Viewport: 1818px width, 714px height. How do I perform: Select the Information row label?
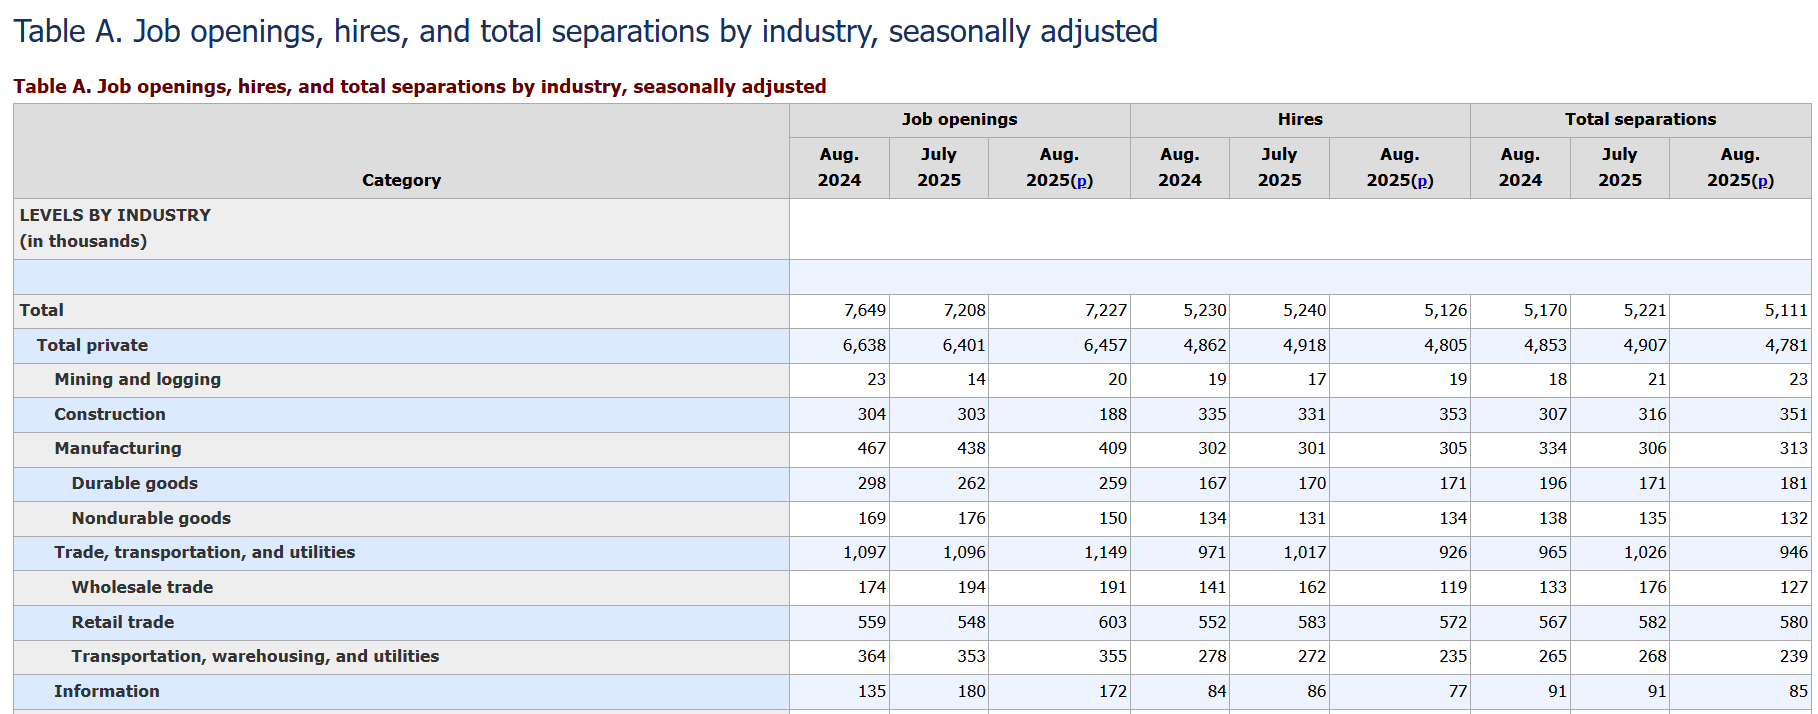click(x=107, y=691)
